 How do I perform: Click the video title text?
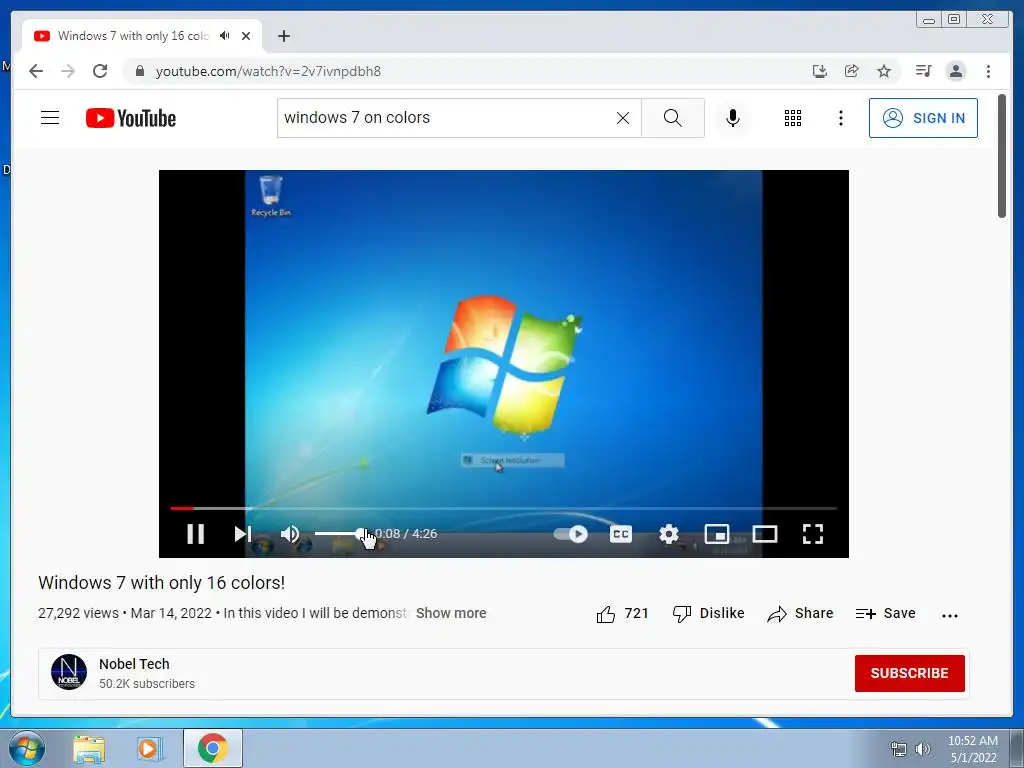pyautogui.click(x=161, y=583)
